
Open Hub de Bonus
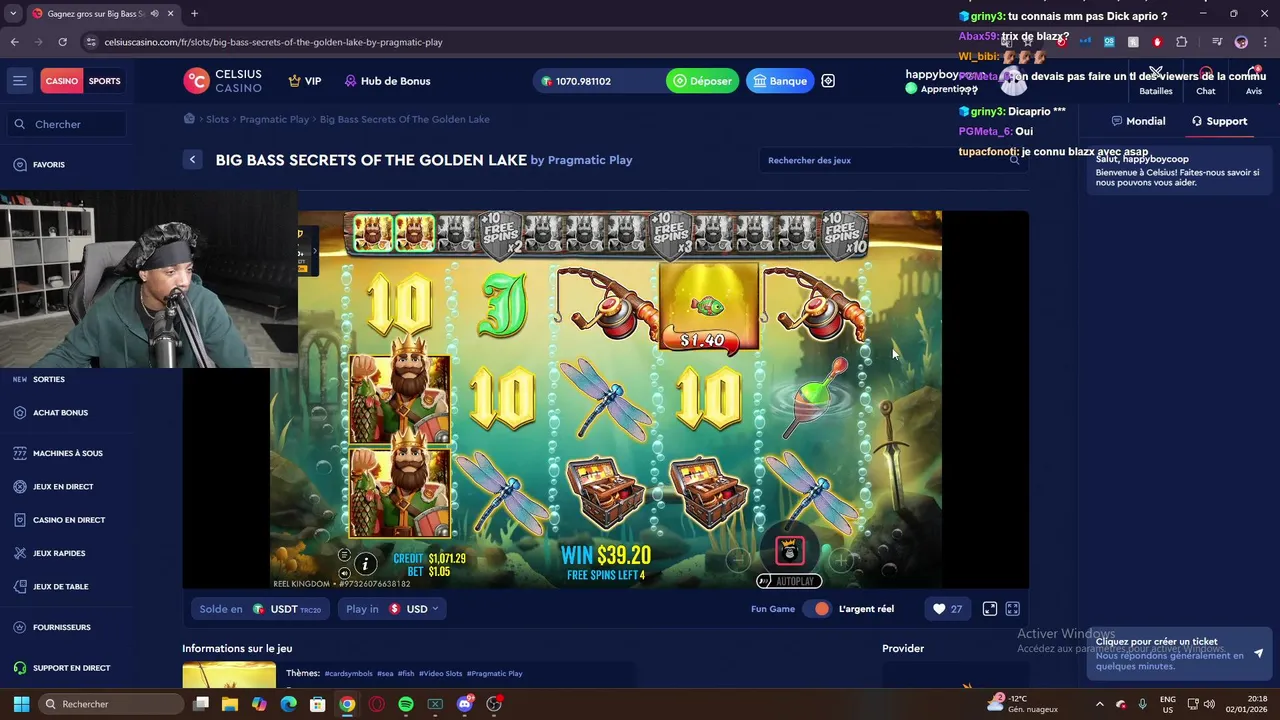click(x=387, y=81)
